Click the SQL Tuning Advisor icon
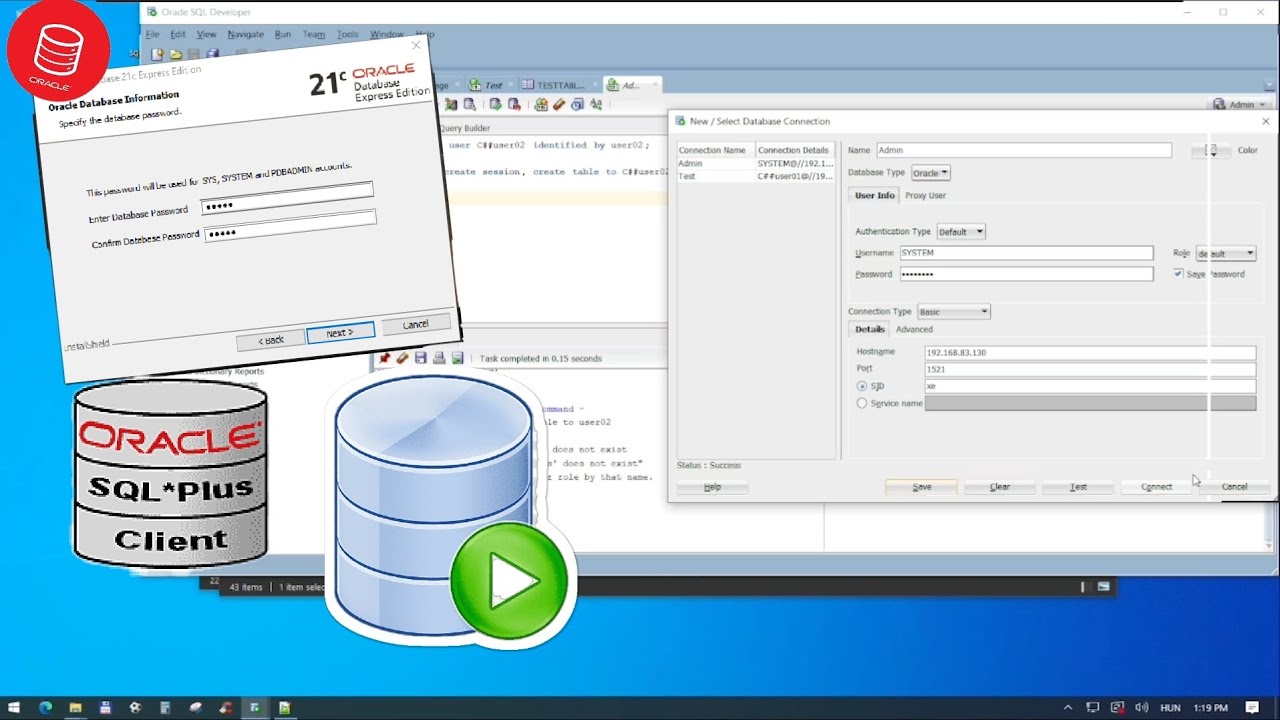1280x720 pixels. click(x=469, y=104)
